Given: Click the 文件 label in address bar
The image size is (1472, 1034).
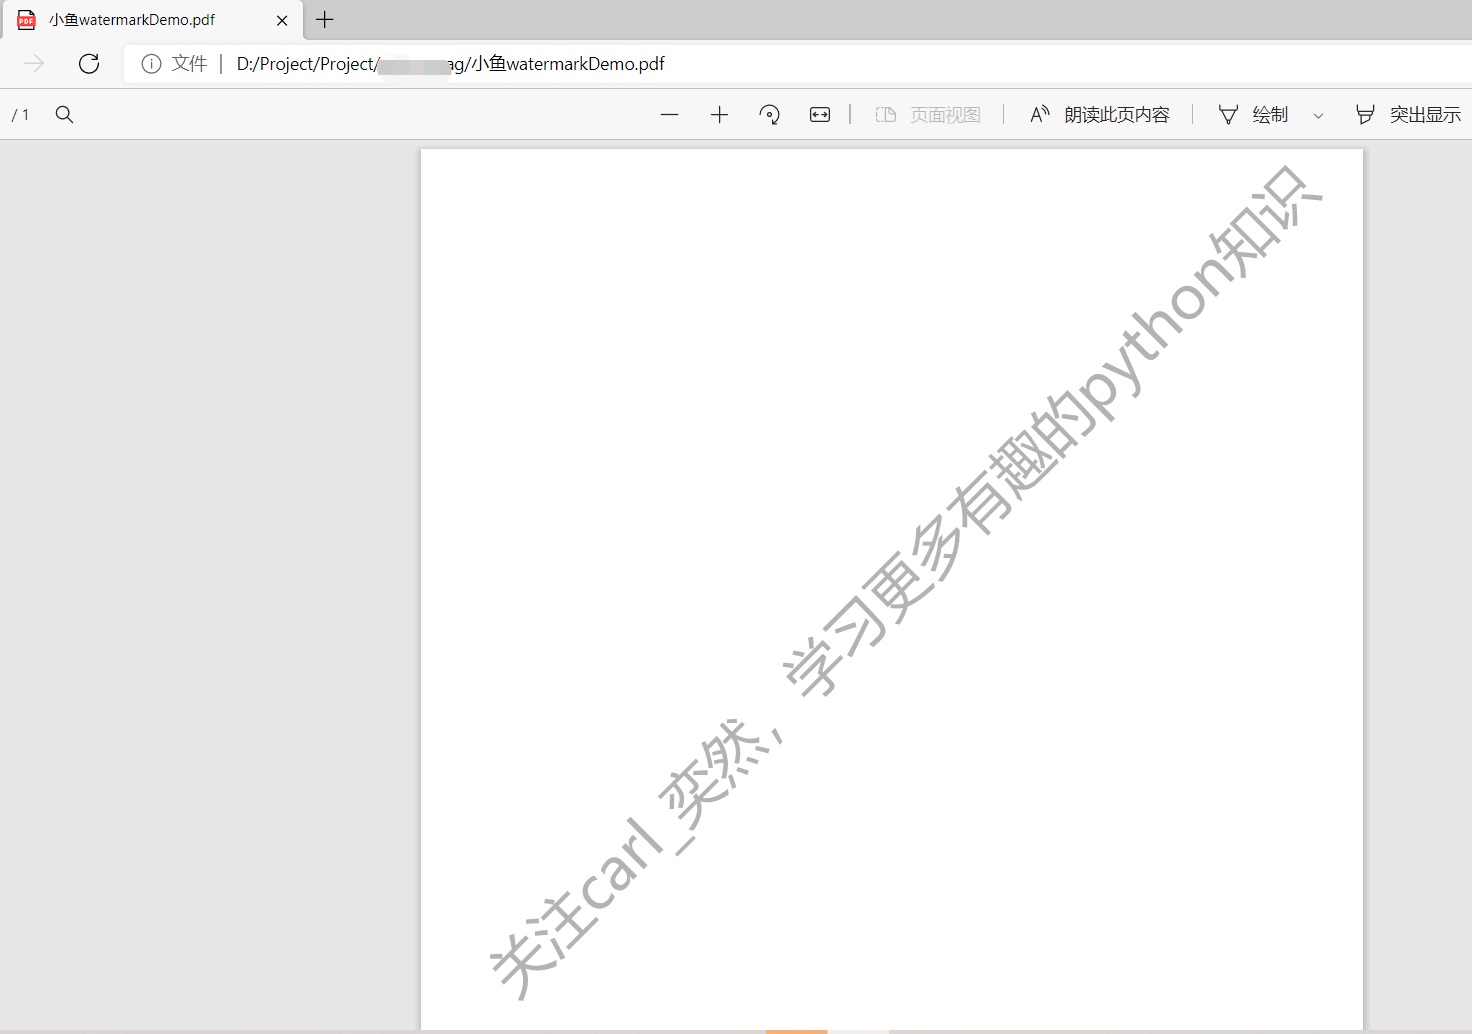Looking at the screenshot, I should click(x=189, y=63).
